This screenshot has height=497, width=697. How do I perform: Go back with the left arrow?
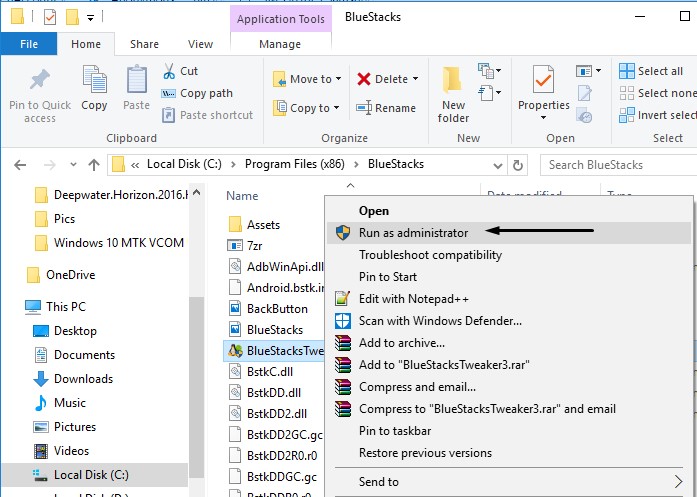[x=20, y=165]
